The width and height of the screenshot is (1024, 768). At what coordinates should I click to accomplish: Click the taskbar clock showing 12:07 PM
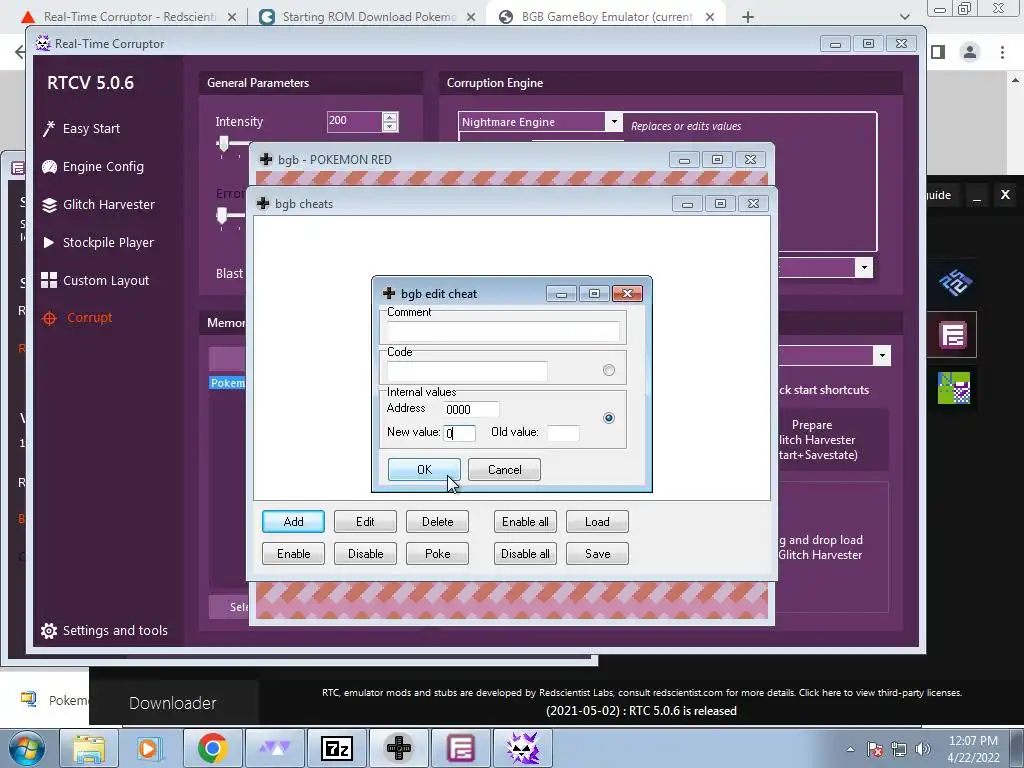[x=973, y=749]
